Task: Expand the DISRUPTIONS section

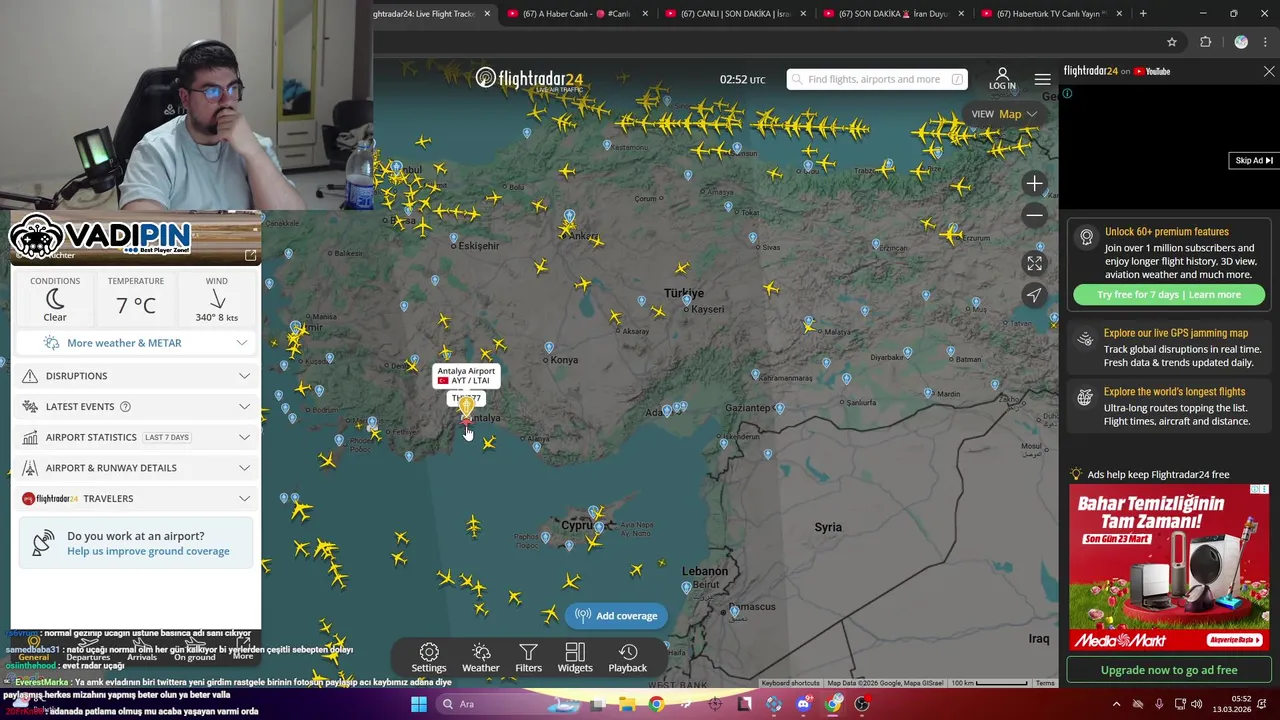Action: point(136,376)
